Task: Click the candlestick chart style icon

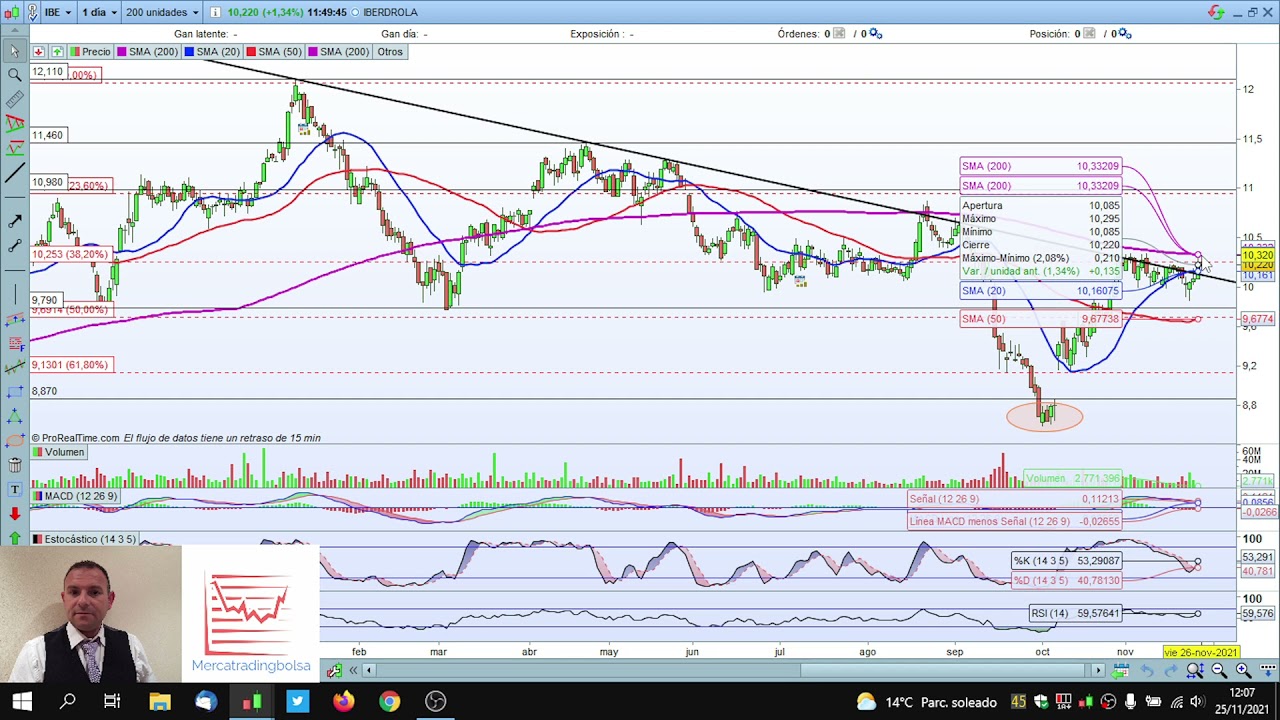Action: [x=12, y=12]
